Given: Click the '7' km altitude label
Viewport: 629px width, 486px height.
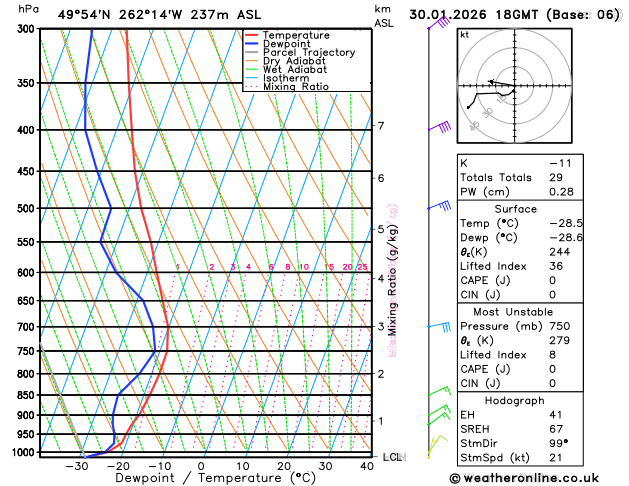Looking at the screenshot, I should tap(381, 126).
